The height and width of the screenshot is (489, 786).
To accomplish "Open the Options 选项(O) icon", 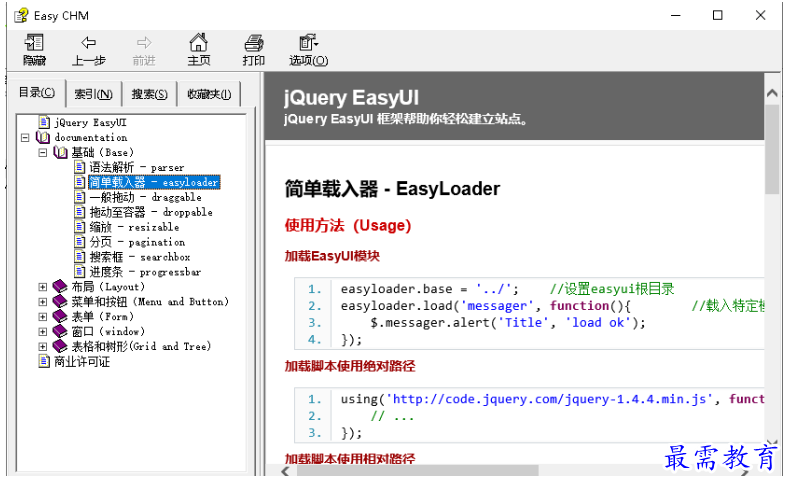I will click(x=308, y=43).
